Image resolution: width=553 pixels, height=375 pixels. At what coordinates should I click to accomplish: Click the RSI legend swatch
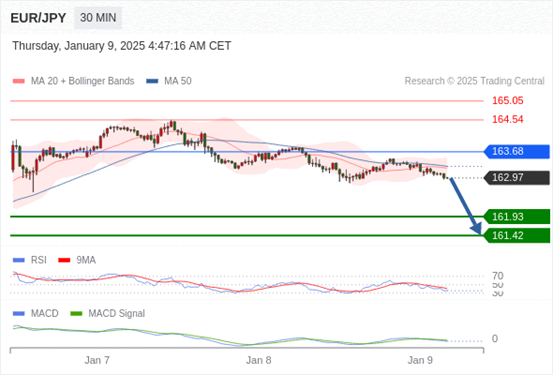[19, 260]
